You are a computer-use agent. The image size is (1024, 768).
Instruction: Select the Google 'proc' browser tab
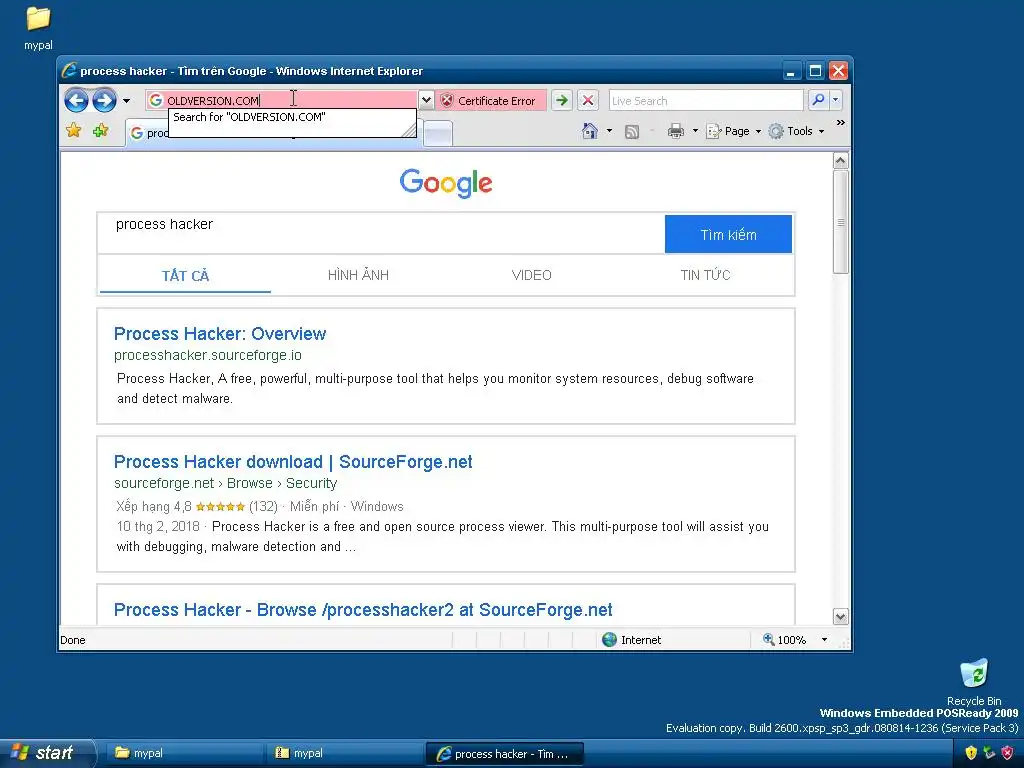147,133
